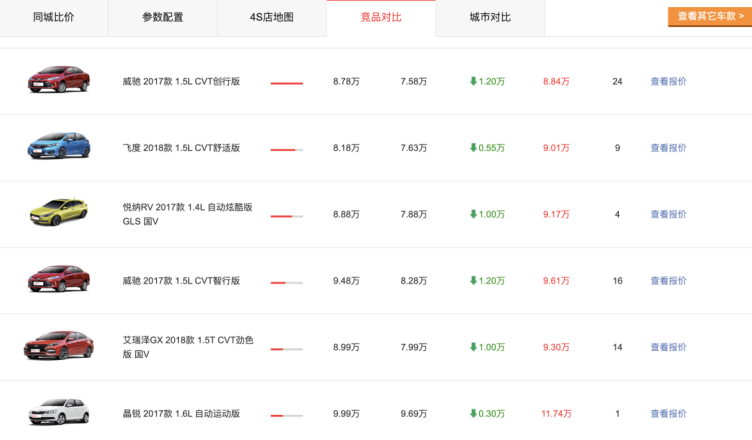
Task: Click dealer count 14 in 艾瑞泽GX row
Action: [617, 347]
